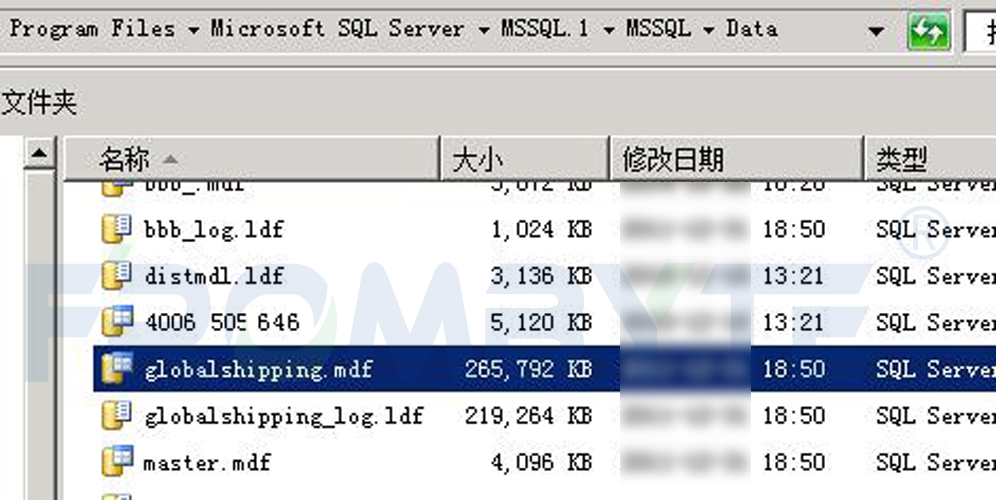Click the Data breadcrumb segment
The image size is (996, 500).
(752, 29)
